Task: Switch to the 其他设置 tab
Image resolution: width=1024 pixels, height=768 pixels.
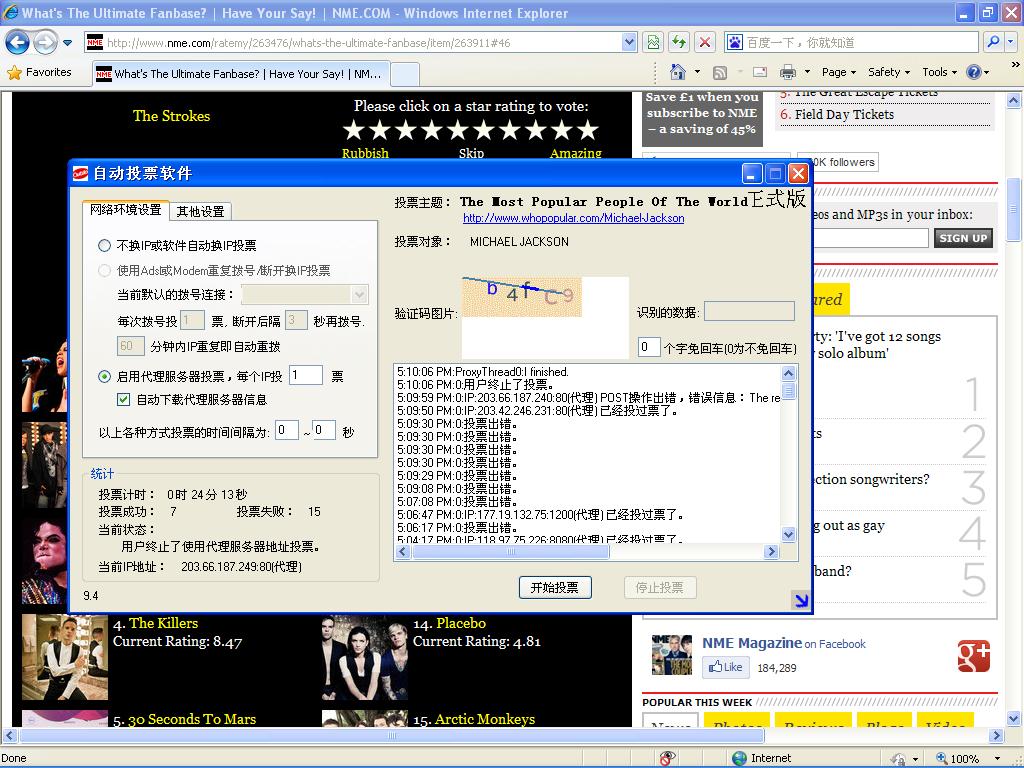Action: click(200, 211)
